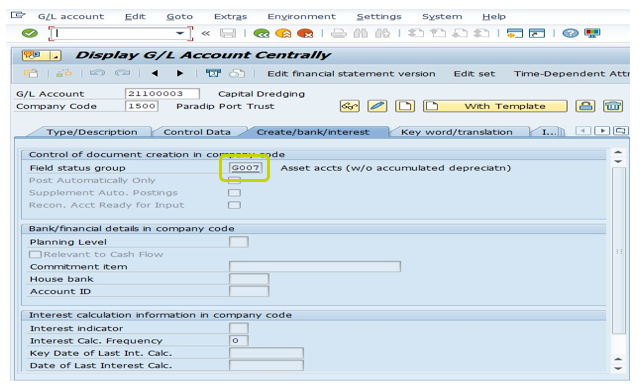
Task: Click the Customize Local Layout monitor icon
Action: [x=592, y=33]
